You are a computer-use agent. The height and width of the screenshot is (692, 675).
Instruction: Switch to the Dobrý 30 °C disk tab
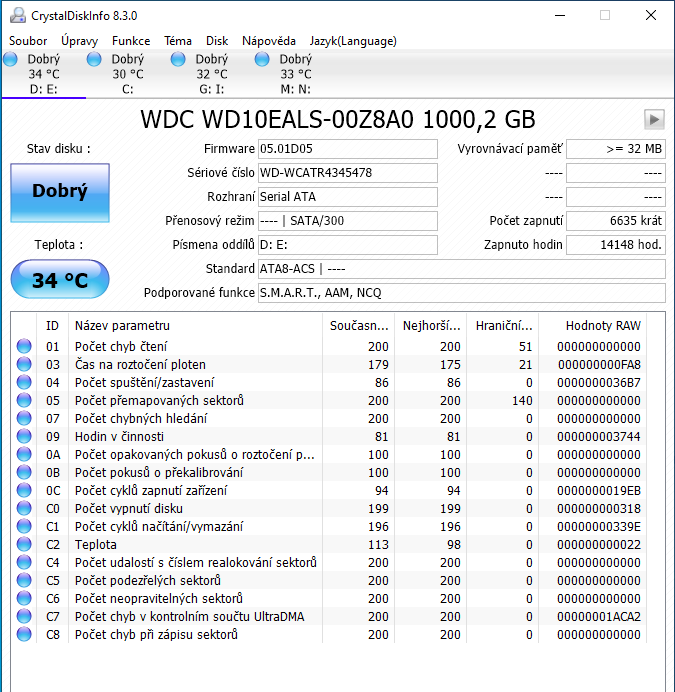(x=127, y=74)
